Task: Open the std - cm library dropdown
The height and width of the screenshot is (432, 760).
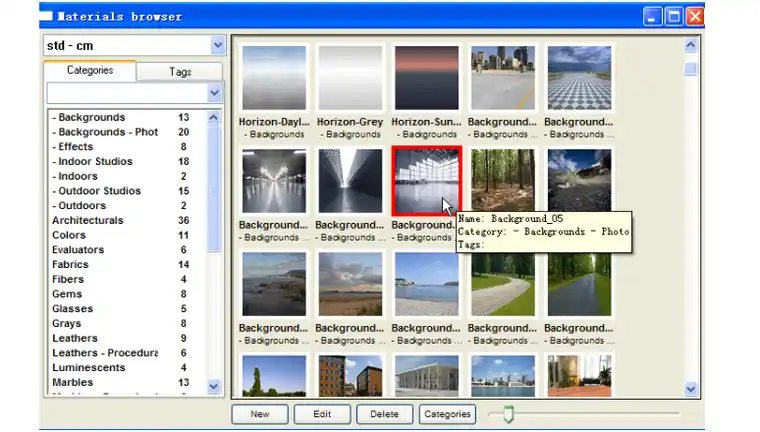Action: (x=218, y=45)
